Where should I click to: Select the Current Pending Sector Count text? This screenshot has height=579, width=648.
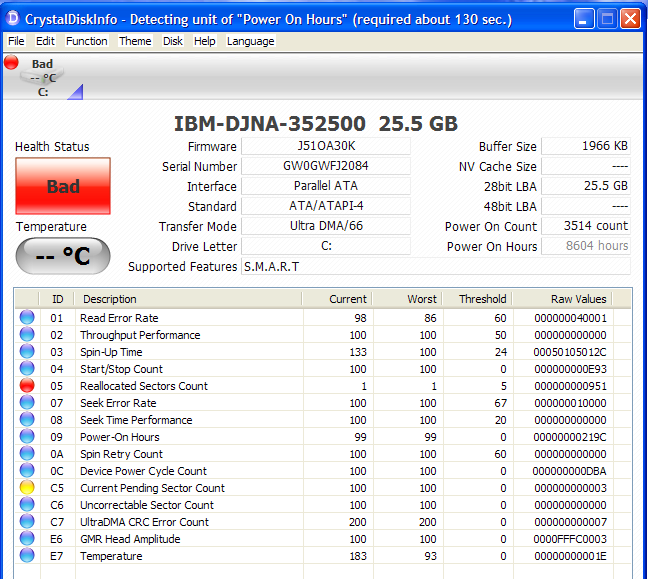click(152, 488)
